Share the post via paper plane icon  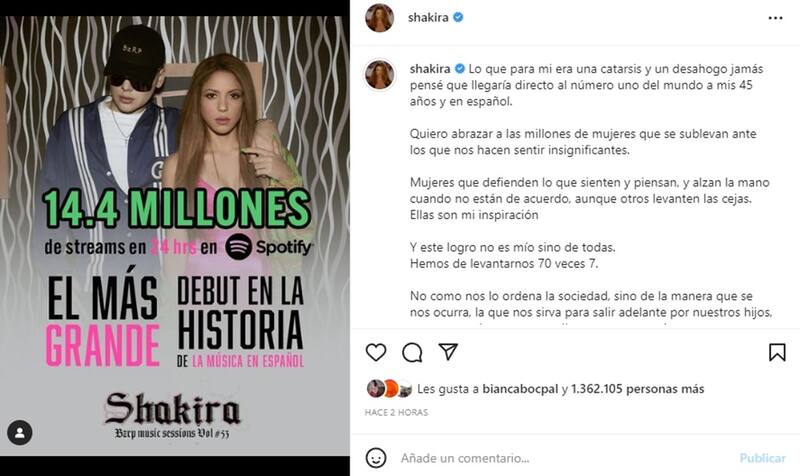[x=448, y=352]
